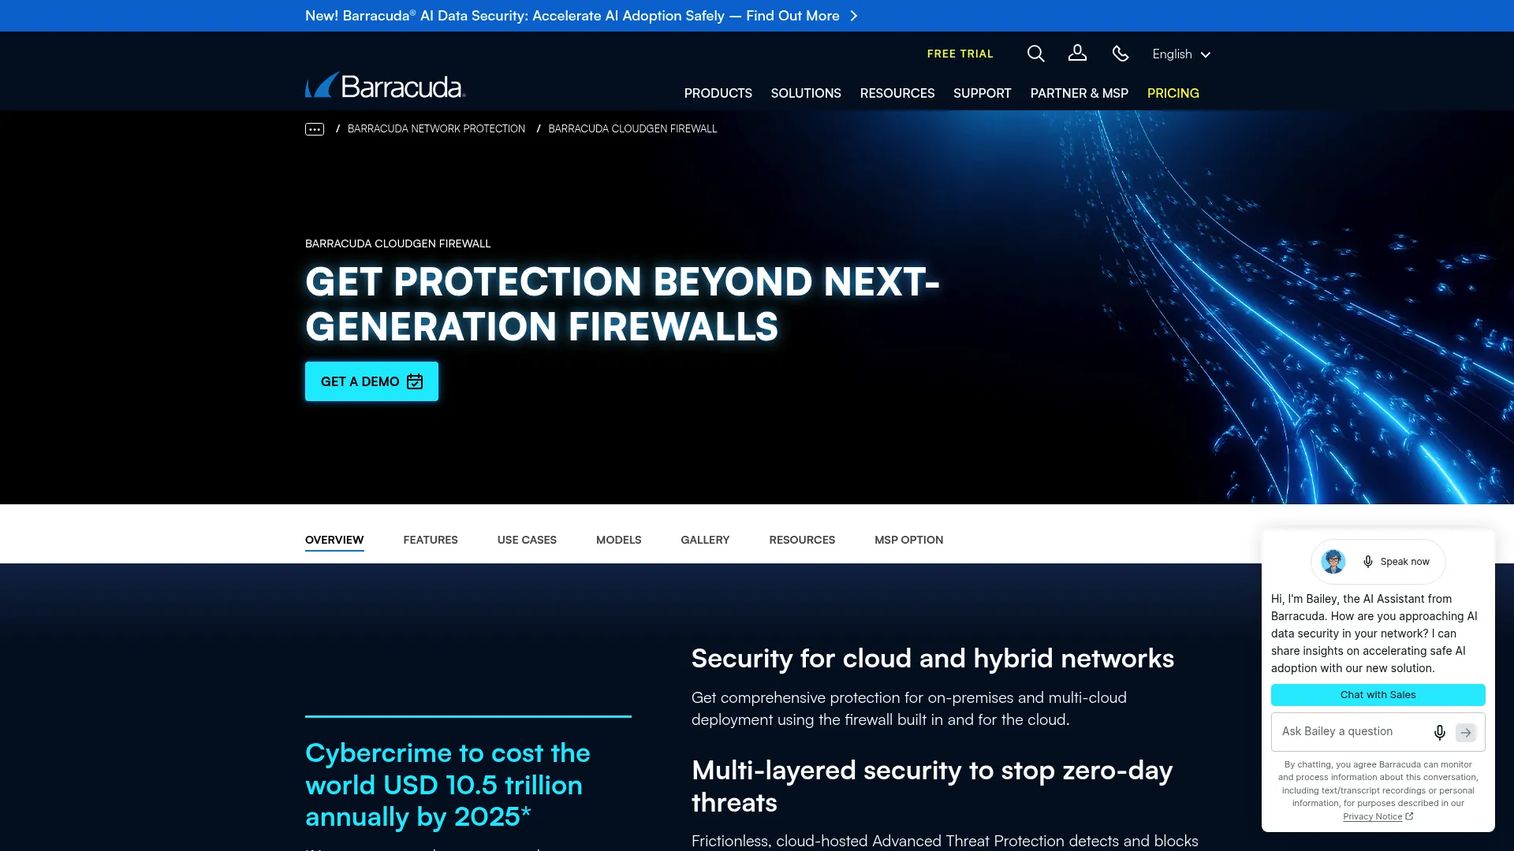
Task: Switch to the USE CASES tab
Action: (x=527, y=540)
